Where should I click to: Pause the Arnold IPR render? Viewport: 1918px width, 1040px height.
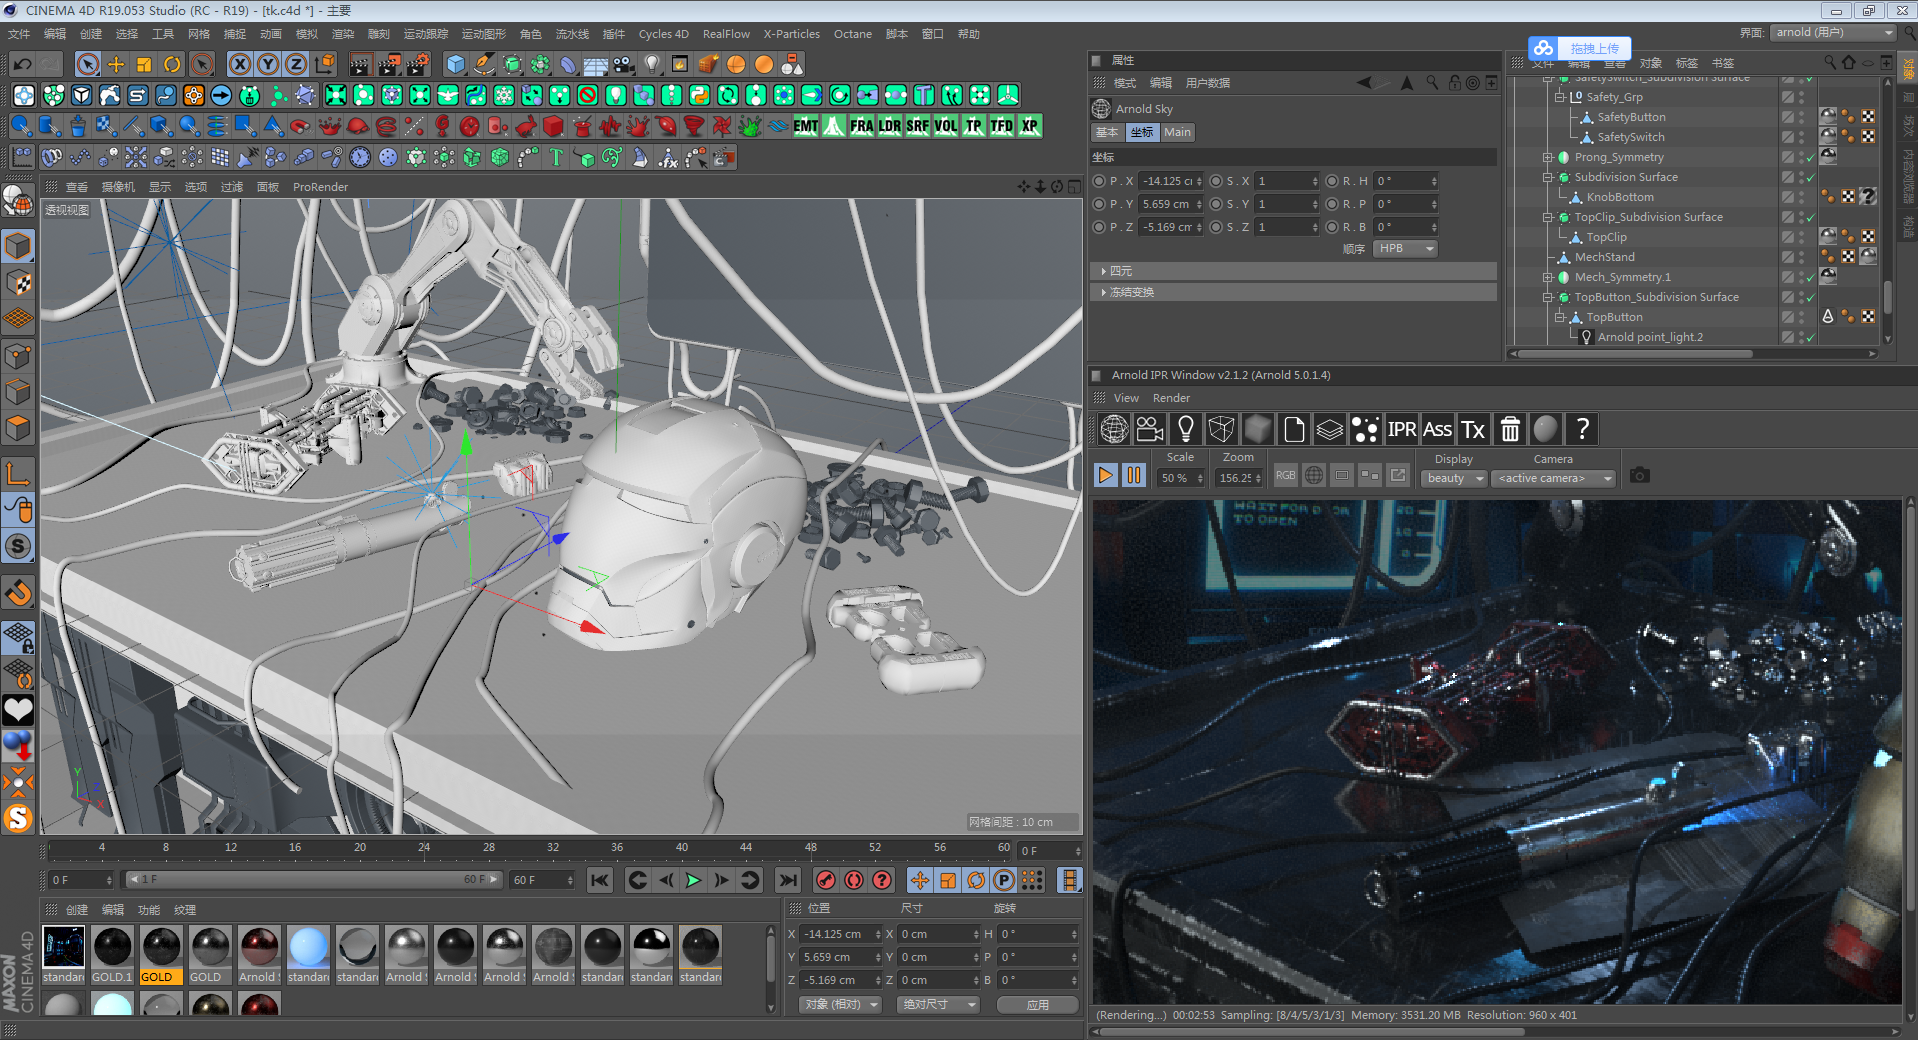[1134, 475]
